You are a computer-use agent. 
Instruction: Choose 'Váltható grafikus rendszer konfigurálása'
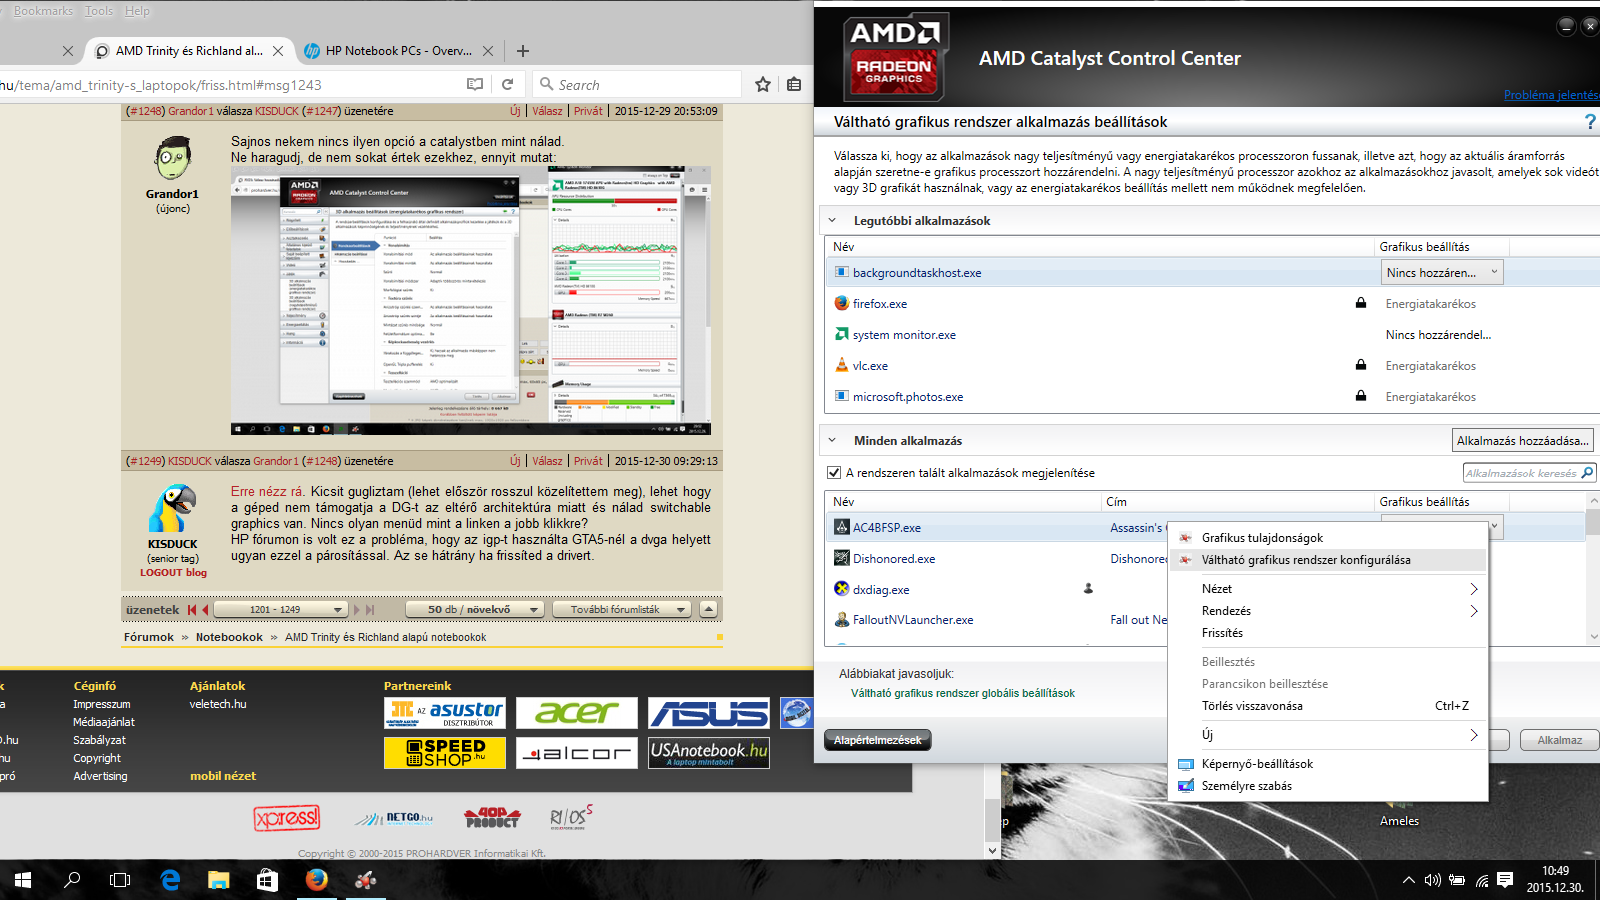point(1328,560)
